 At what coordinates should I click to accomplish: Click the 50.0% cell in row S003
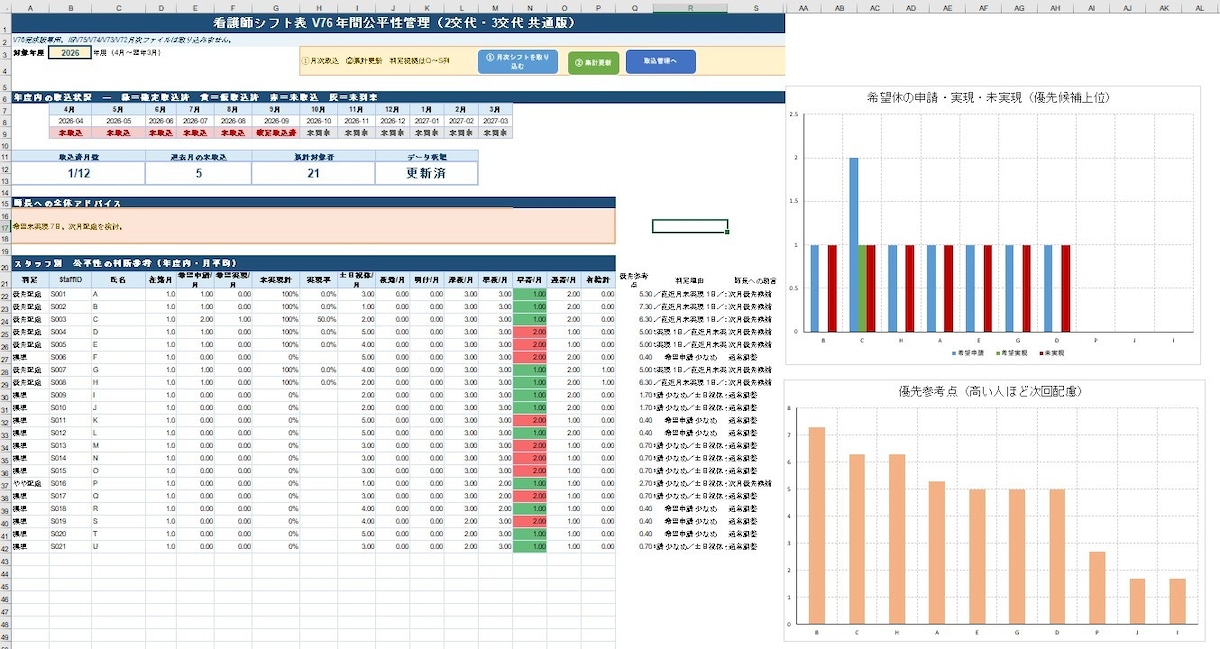319,320
